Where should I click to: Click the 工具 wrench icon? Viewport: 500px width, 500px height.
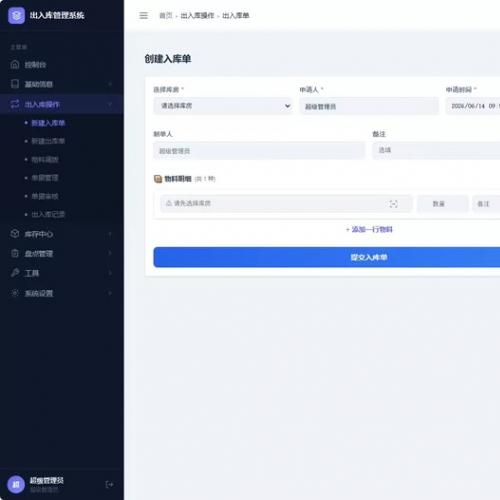pyautogui.click(x=15, y=273)
